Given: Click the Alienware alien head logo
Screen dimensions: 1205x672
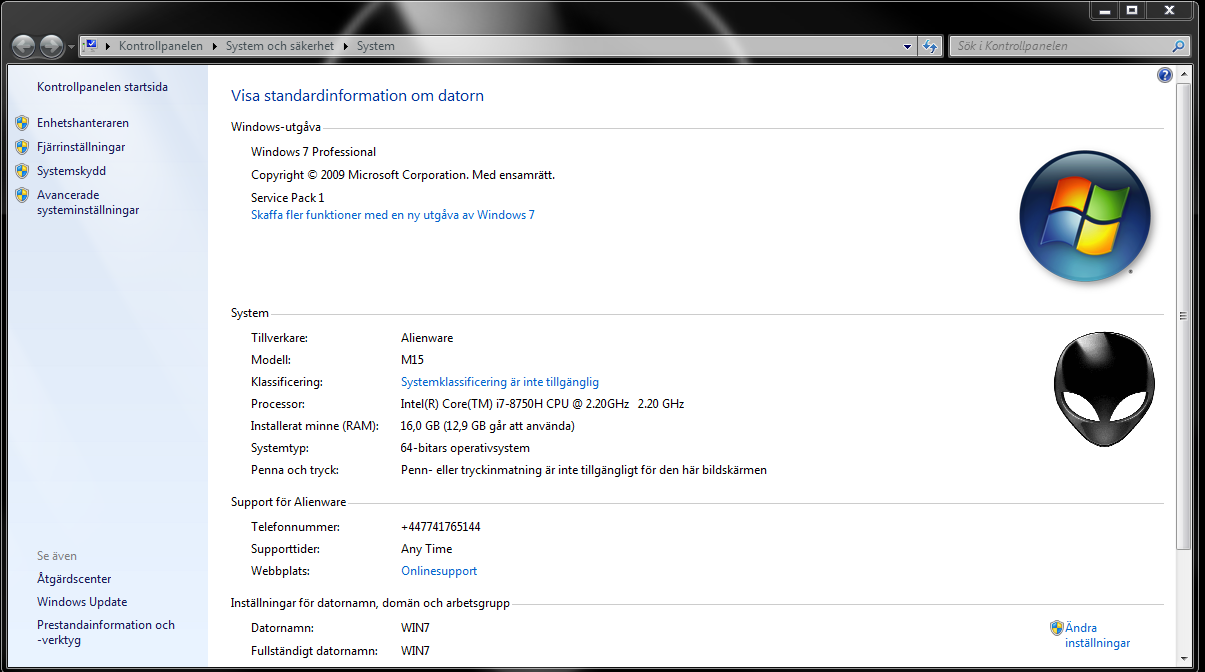Looking at the screenshot, I should tap(1104, 389).
